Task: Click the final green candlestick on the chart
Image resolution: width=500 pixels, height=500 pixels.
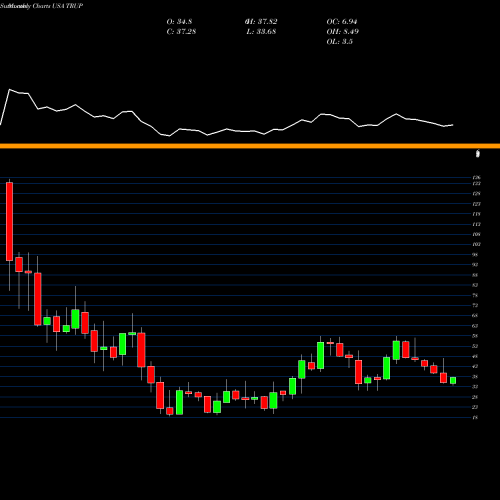Action: pos(453,380)
